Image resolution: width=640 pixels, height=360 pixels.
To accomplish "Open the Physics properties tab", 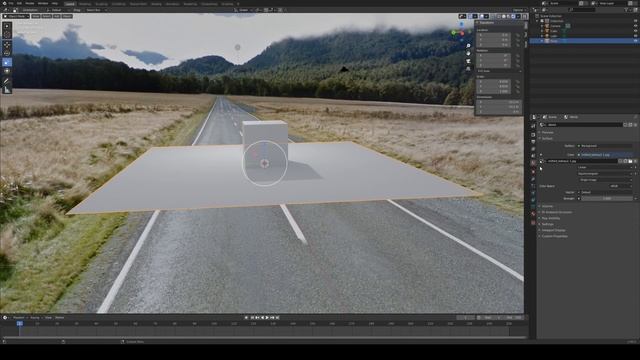I will [533, 193].
